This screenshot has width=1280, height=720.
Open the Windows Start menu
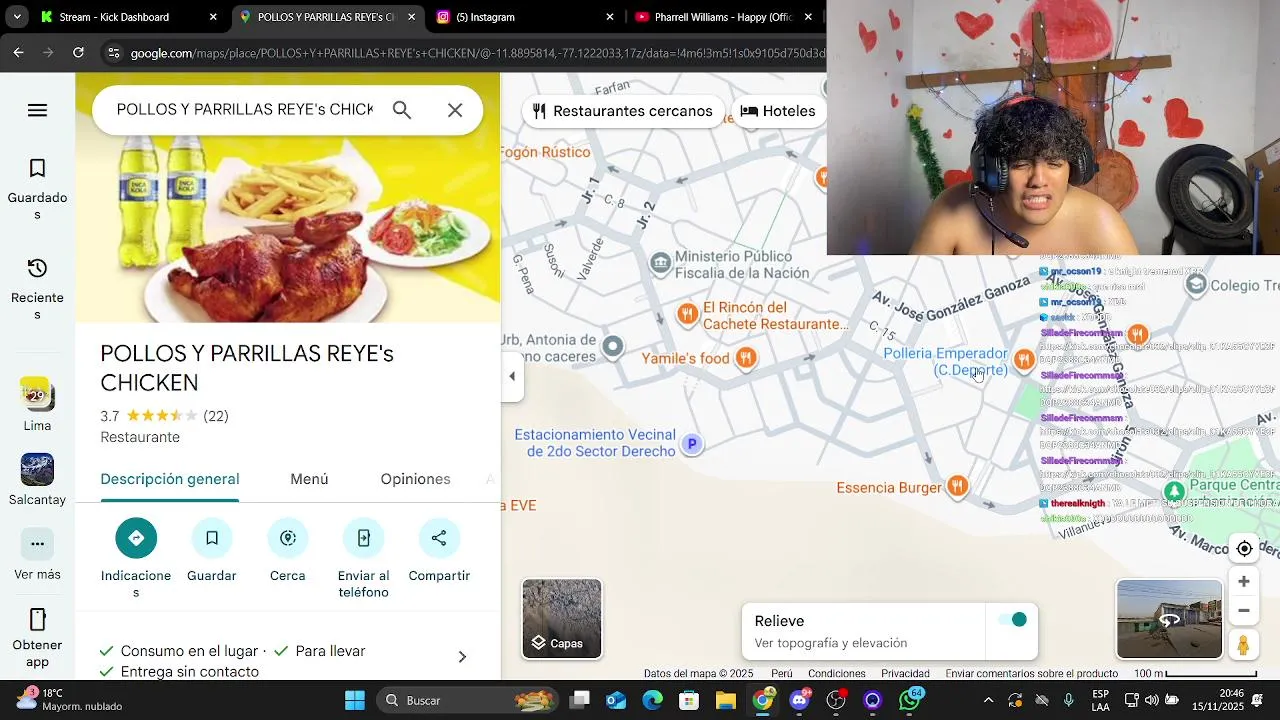tap(355, 700)
